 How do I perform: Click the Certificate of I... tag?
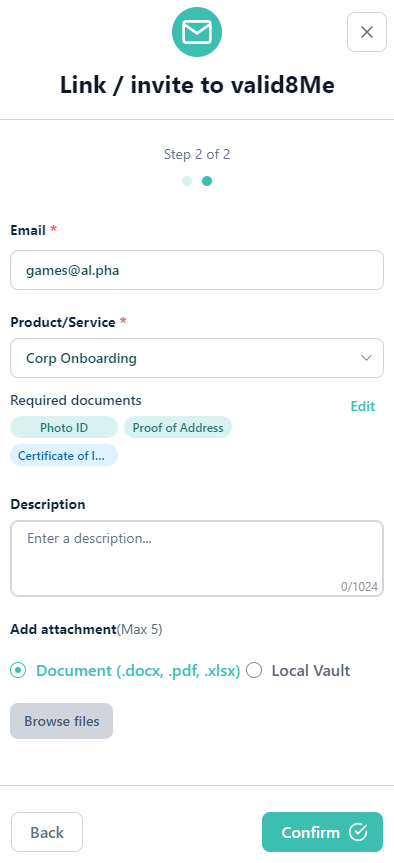click(64, 456)
